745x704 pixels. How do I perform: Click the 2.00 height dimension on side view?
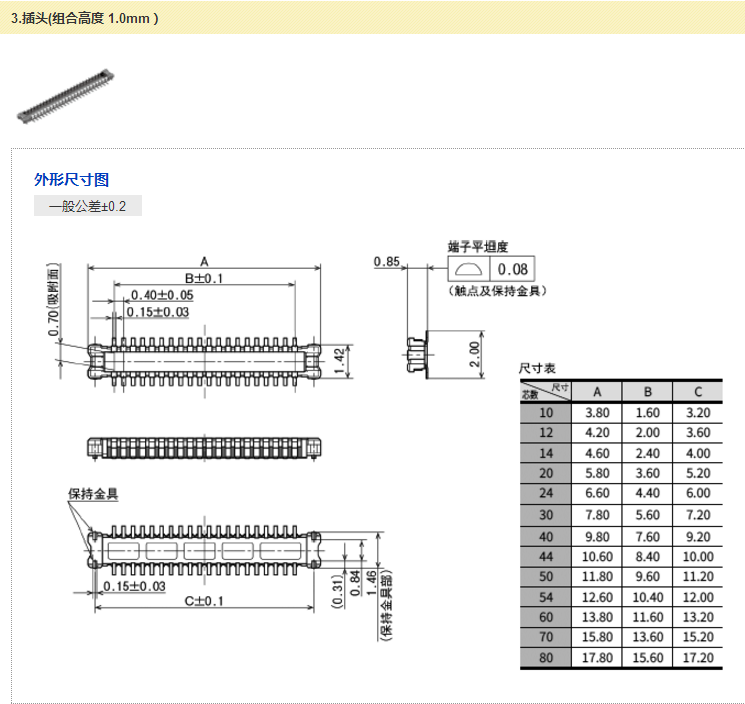(x=476, y=352)
